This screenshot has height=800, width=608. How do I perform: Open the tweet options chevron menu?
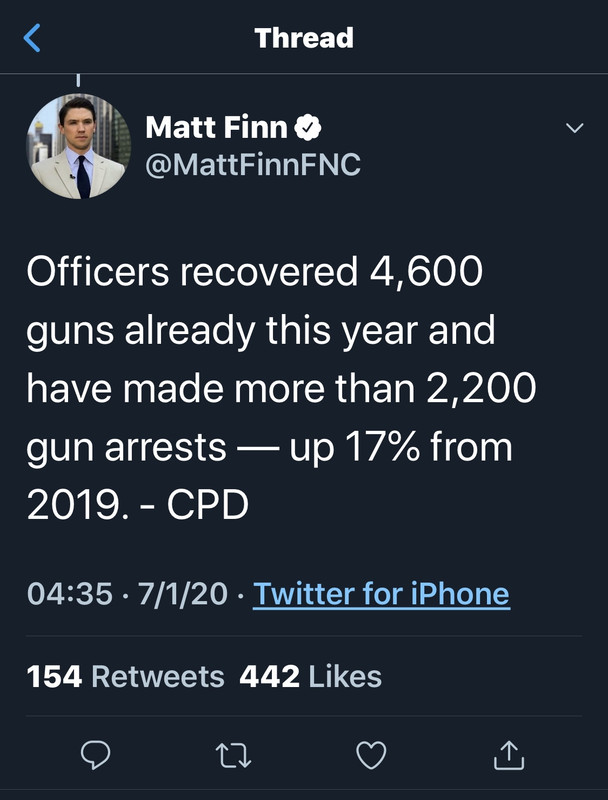pos(574,128)
